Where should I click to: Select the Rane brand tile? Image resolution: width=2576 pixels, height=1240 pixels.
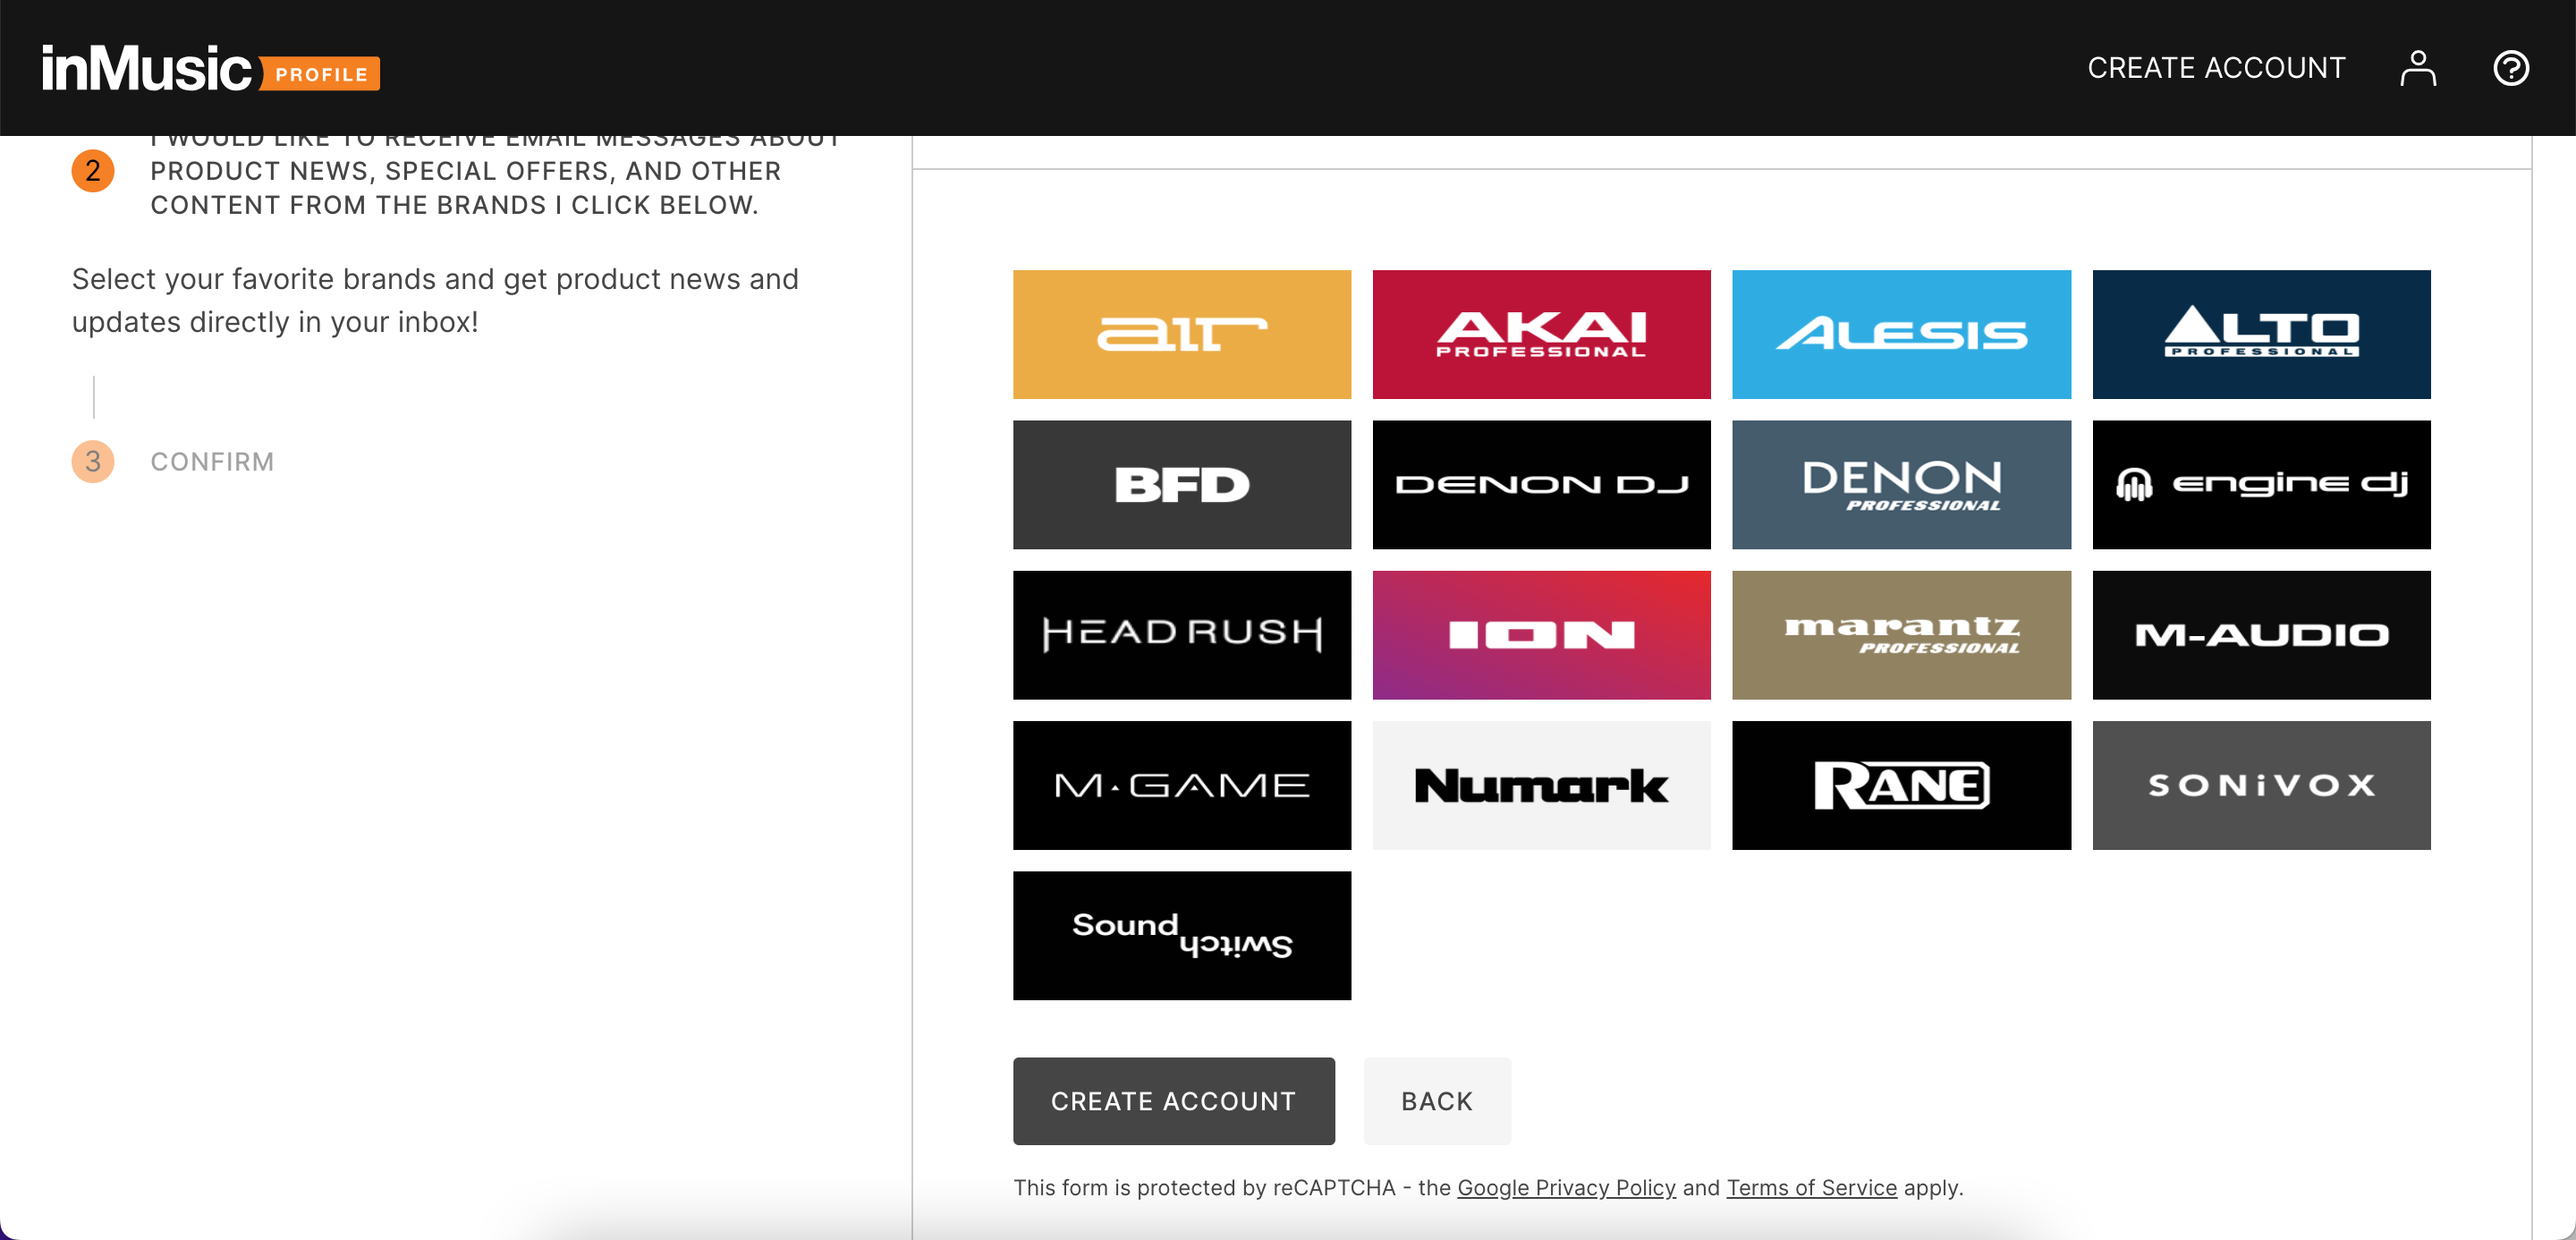click(x=1901, y=785)
